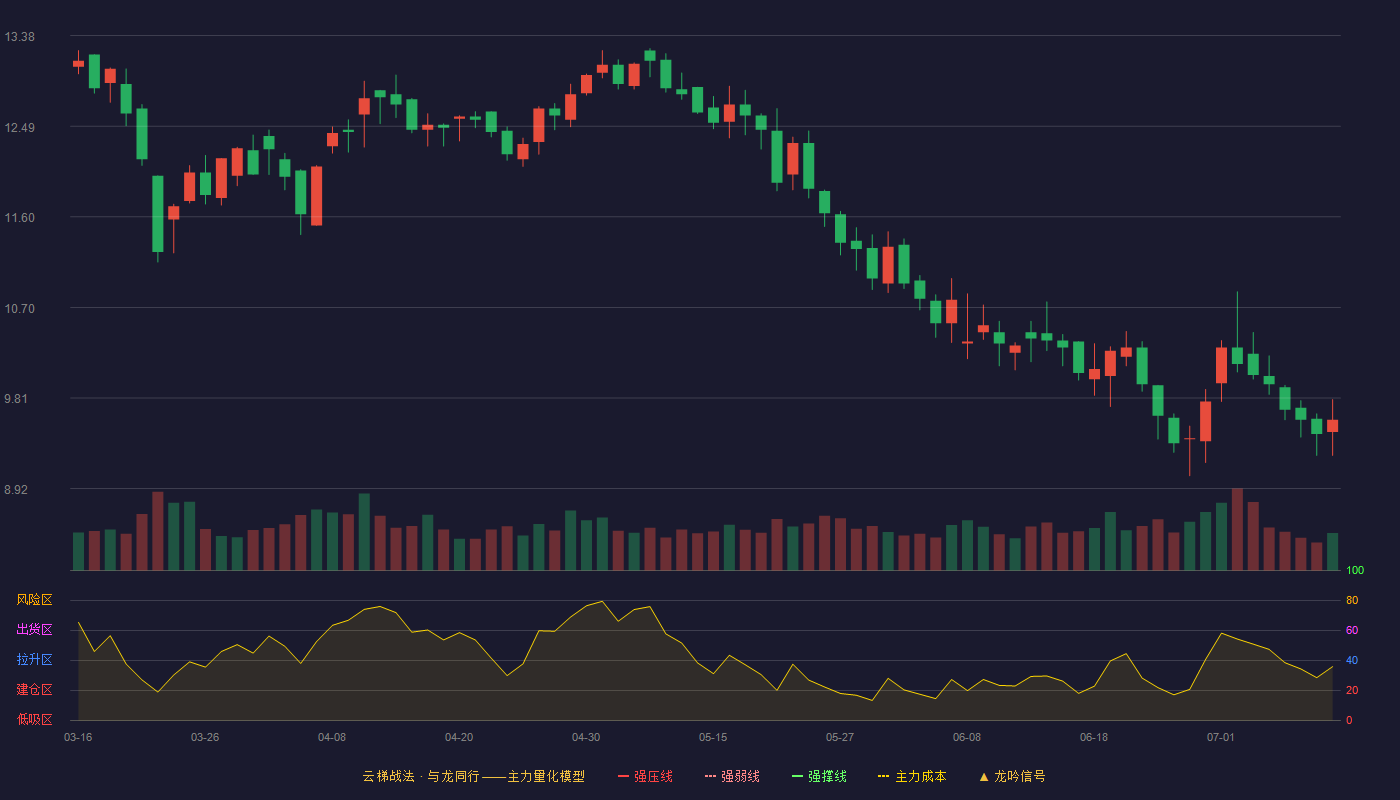Click the 11.60 price axis label
Image resolution: width=1400 pixels, height=800 pixels.
pyautogui.click(x=19, y=218)
